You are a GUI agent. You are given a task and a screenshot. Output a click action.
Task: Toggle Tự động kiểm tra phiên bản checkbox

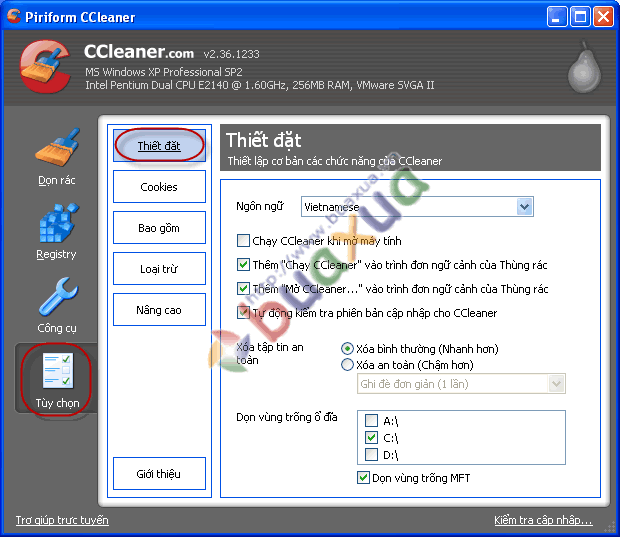(x=243, y=313)
